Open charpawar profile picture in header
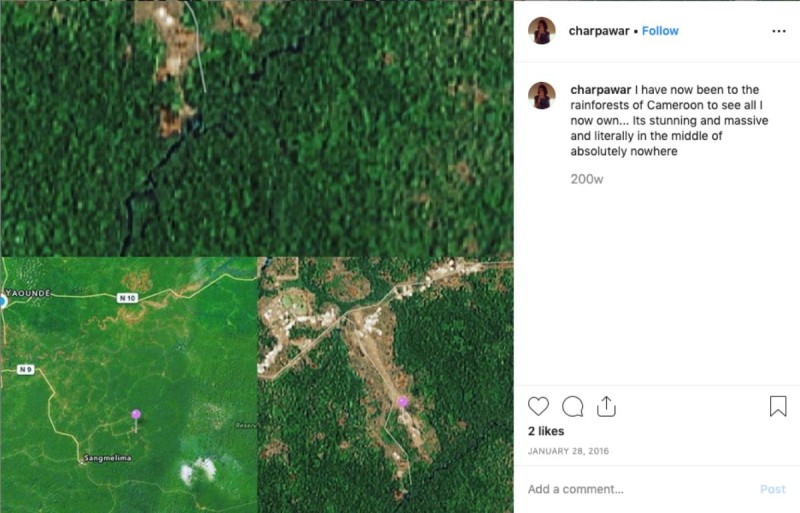800x513 pixels. tap(541, 31)
